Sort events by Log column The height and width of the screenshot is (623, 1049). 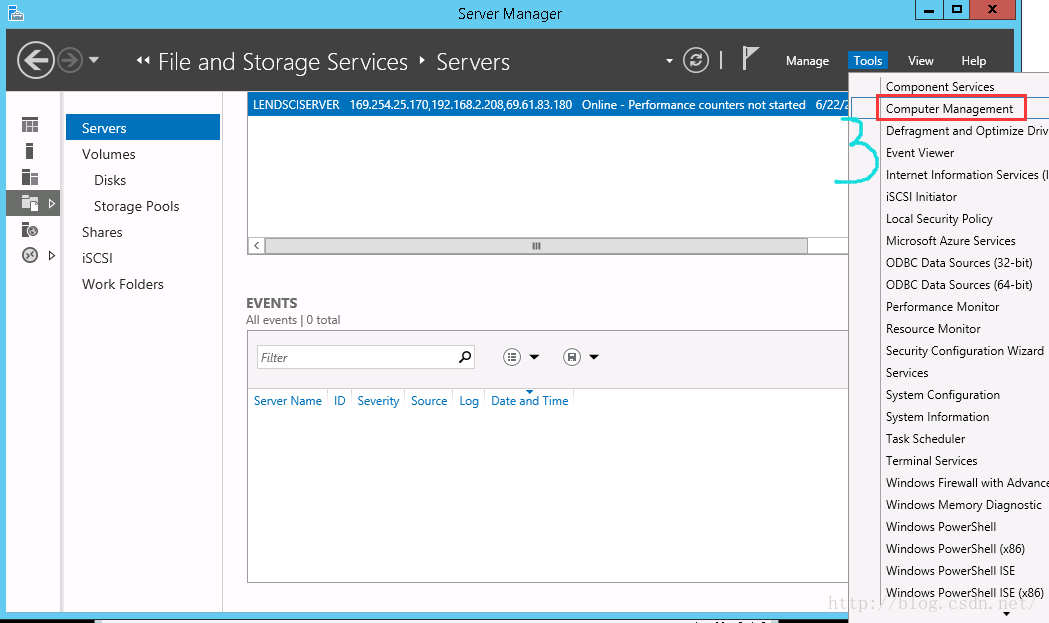click(x=469, y=401)
